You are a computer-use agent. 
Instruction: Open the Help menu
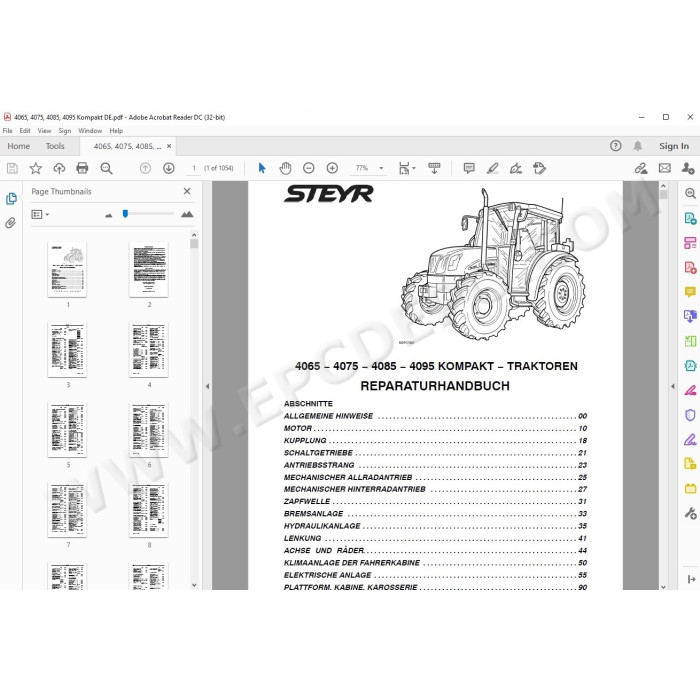pos(116,131)
